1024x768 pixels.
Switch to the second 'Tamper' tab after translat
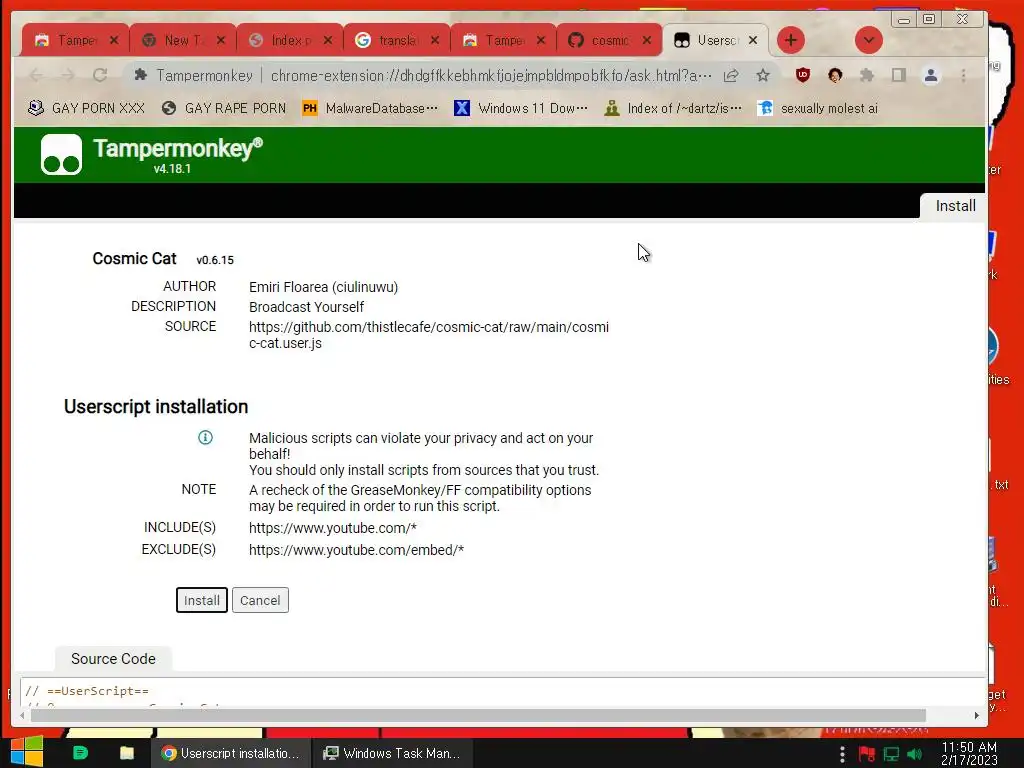click(503, 40)
